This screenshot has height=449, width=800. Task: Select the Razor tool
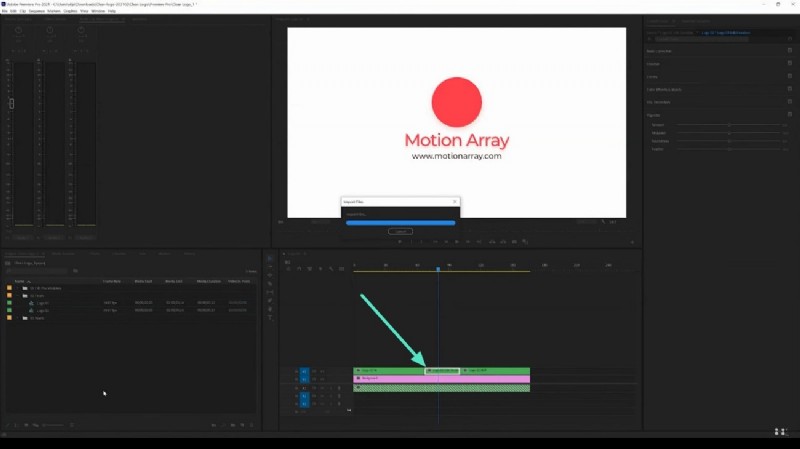pyautogui.click(x=270, y=284)
